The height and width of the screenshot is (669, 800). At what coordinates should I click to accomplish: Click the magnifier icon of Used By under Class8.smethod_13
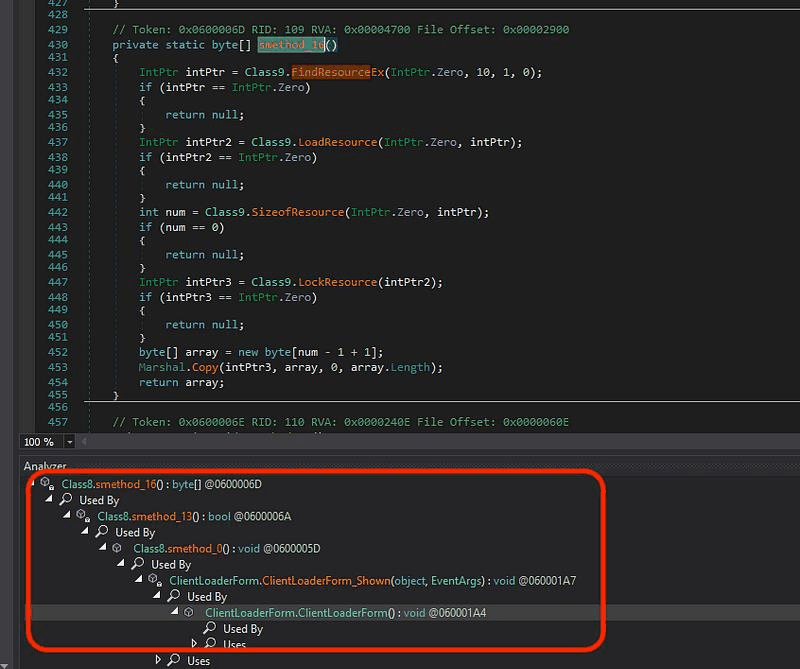pos(102,531)
